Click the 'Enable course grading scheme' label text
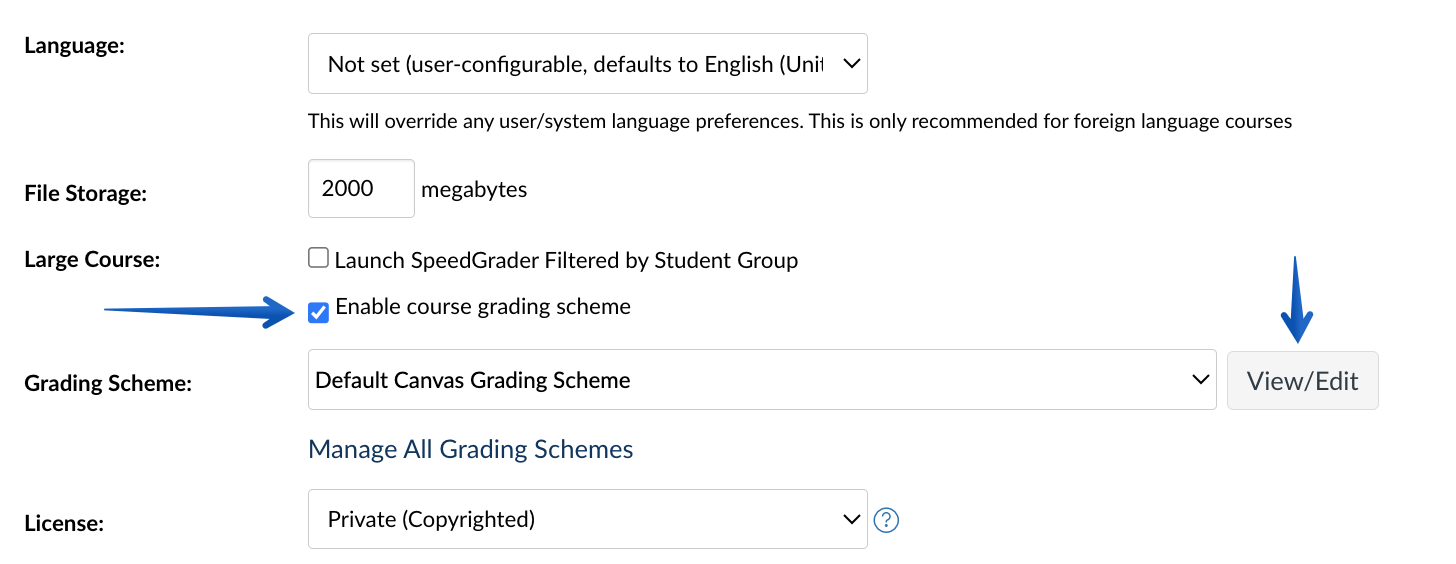The width and height of the screenshot is (1456, 564). [x=483, y=306]
